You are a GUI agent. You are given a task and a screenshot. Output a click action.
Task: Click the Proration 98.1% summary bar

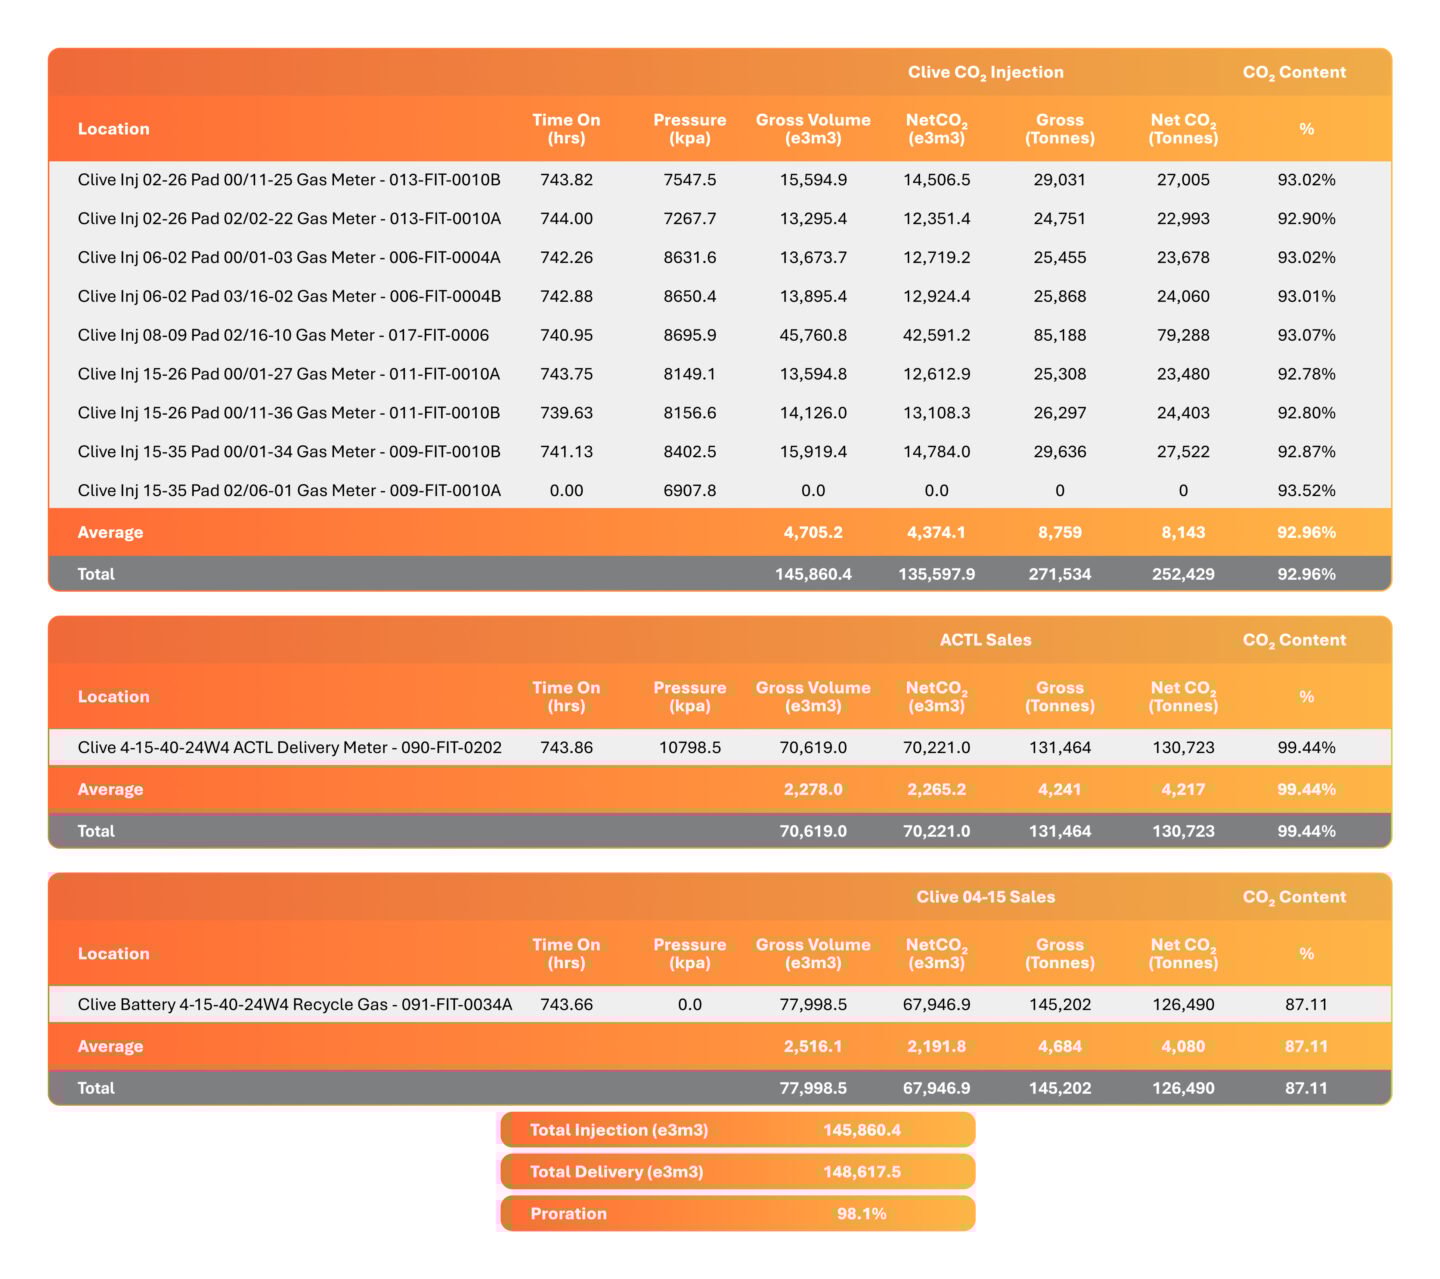point(737,1214)
